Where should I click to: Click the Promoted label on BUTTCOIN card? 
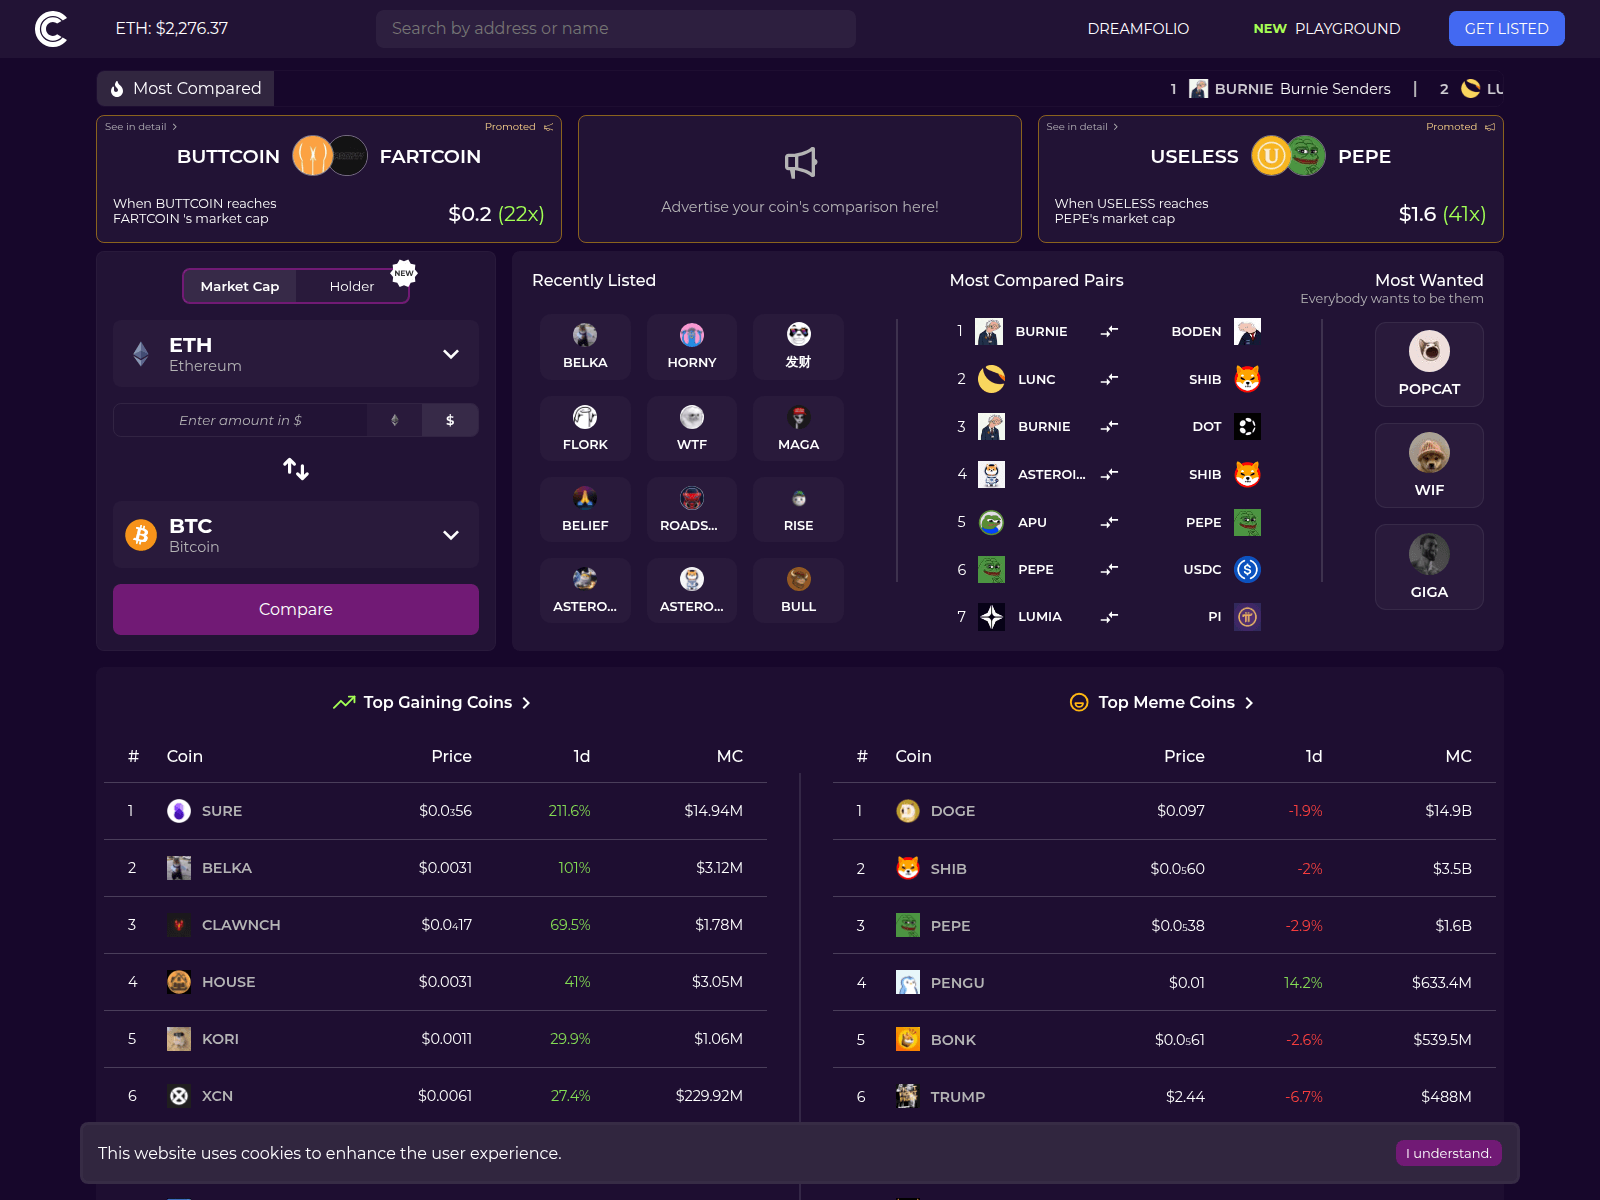pyautogui.click(x=518, y=127)
